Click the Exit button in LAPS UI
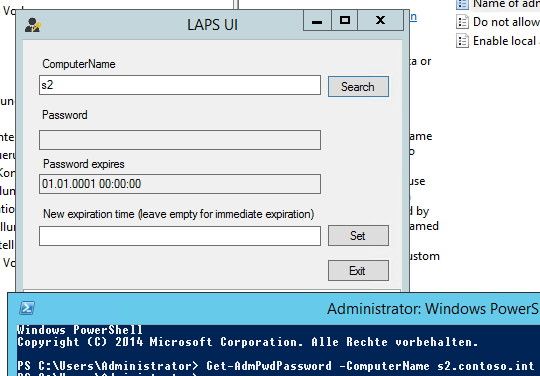The height and width of the screenshot is (376, 540). click(x=358, y=271)
